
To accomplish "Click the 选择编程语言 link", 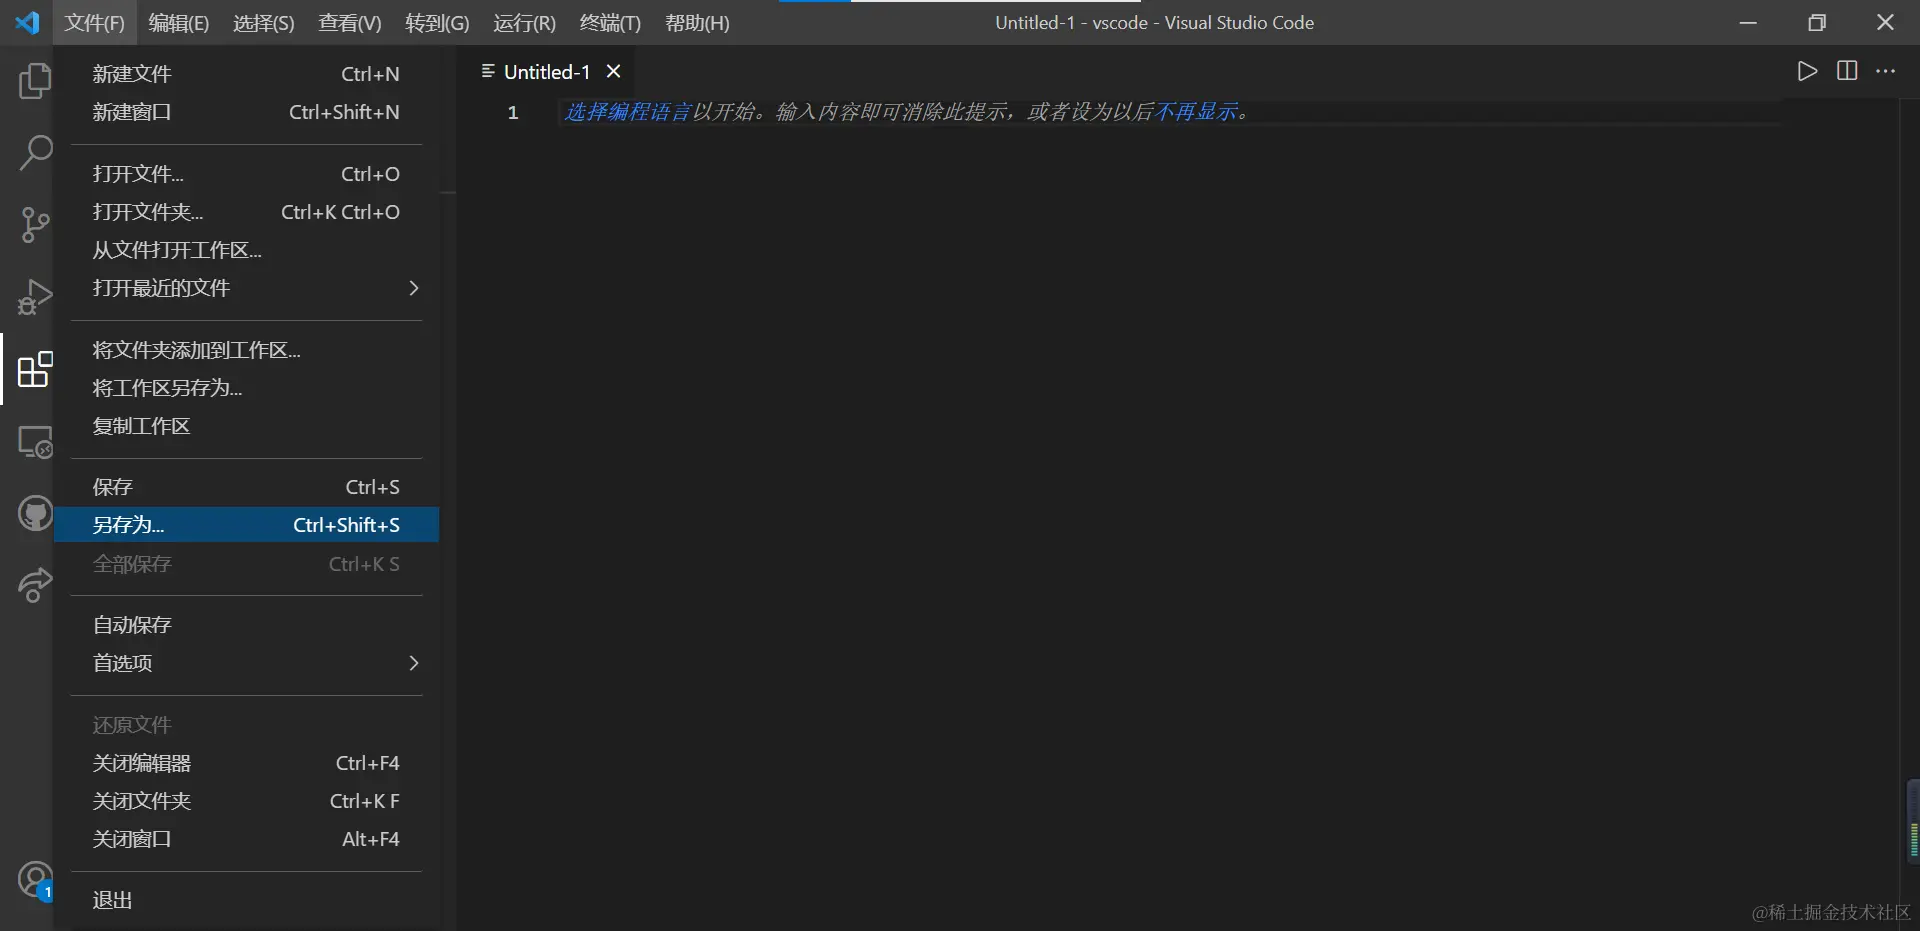I will point(627,112).
